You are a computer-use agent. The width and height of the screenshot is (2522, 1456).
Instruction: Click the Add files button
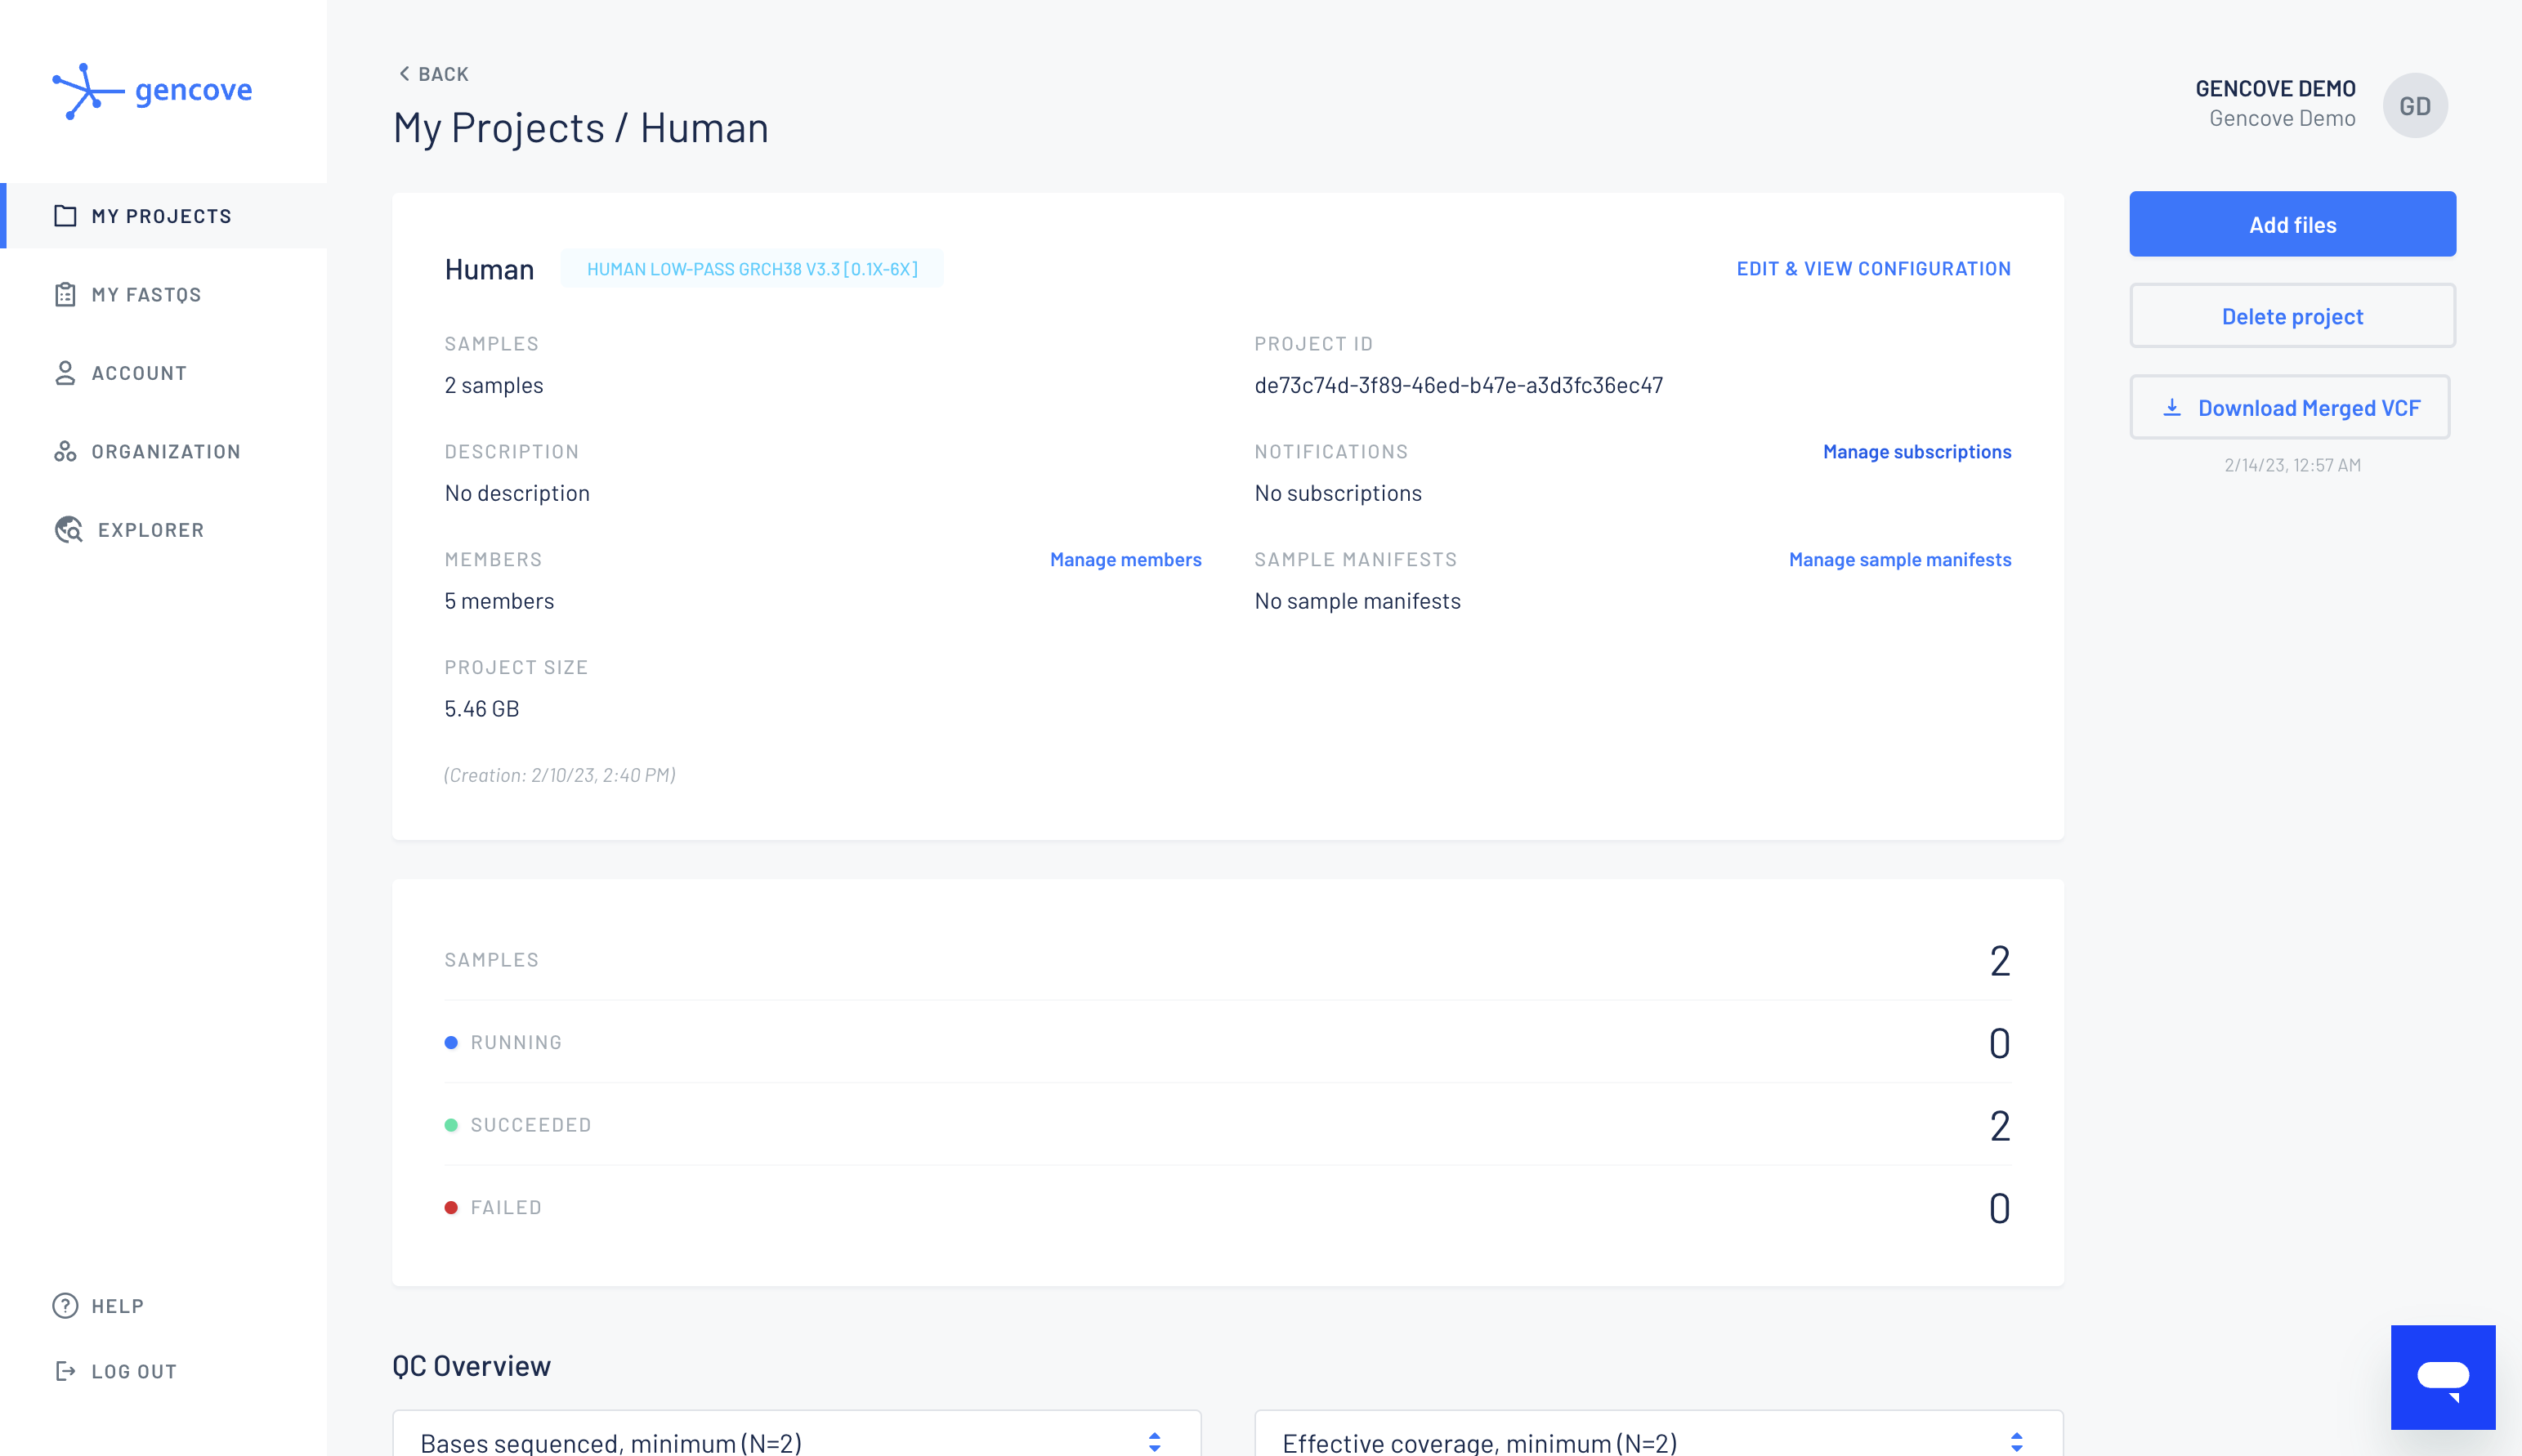(2292, 224)
